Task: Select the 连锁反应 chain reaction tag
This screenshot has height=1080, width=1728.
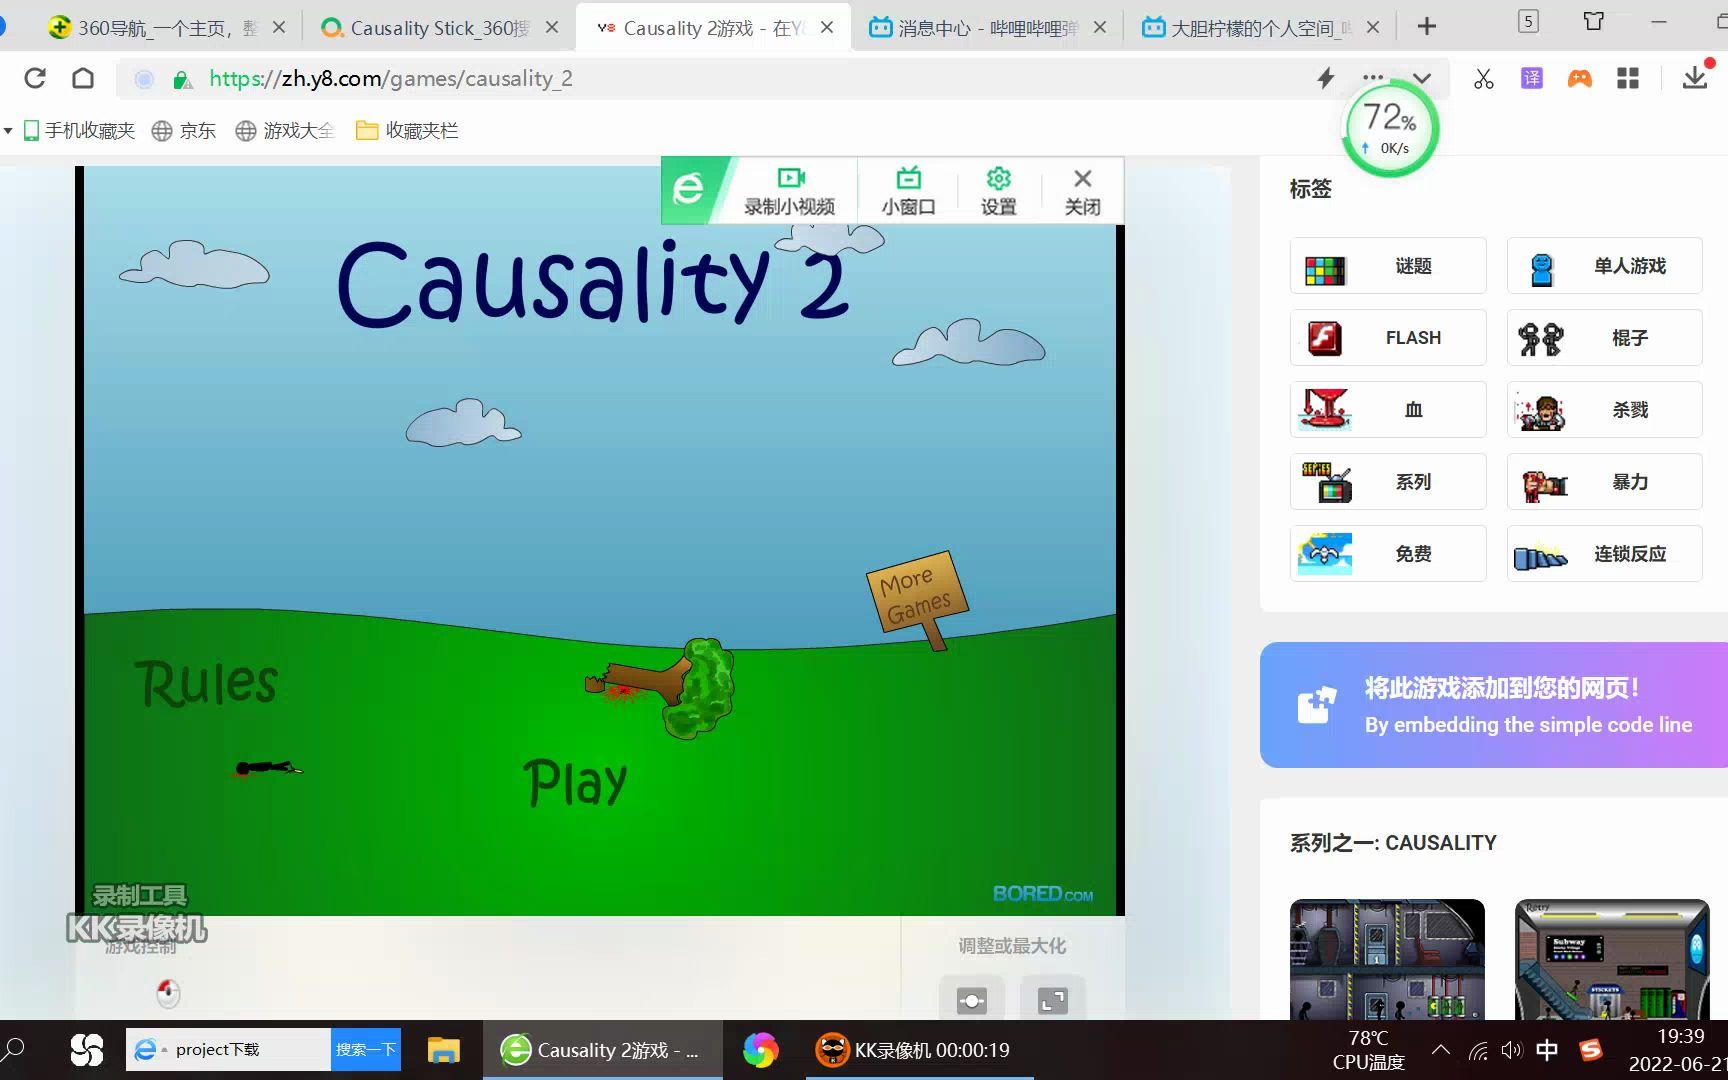Action: (1604, 554)
